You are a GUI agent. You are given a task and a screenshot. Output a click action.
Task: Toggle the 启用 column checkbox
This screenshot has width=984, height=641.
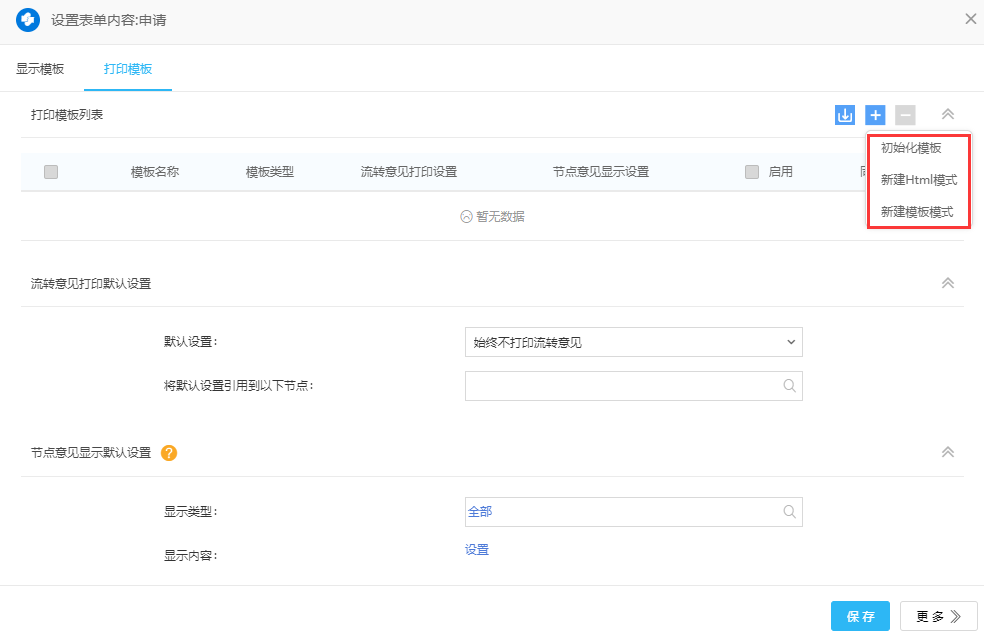coord(752,172)
